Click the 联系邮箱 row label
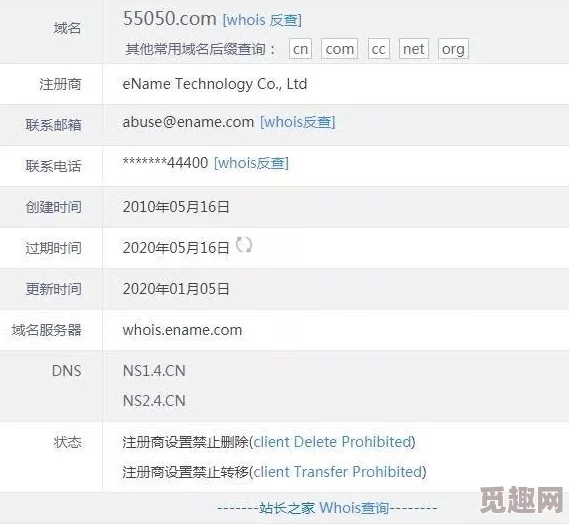The height and width of the screenshot is (524, 569). point(53,125)
